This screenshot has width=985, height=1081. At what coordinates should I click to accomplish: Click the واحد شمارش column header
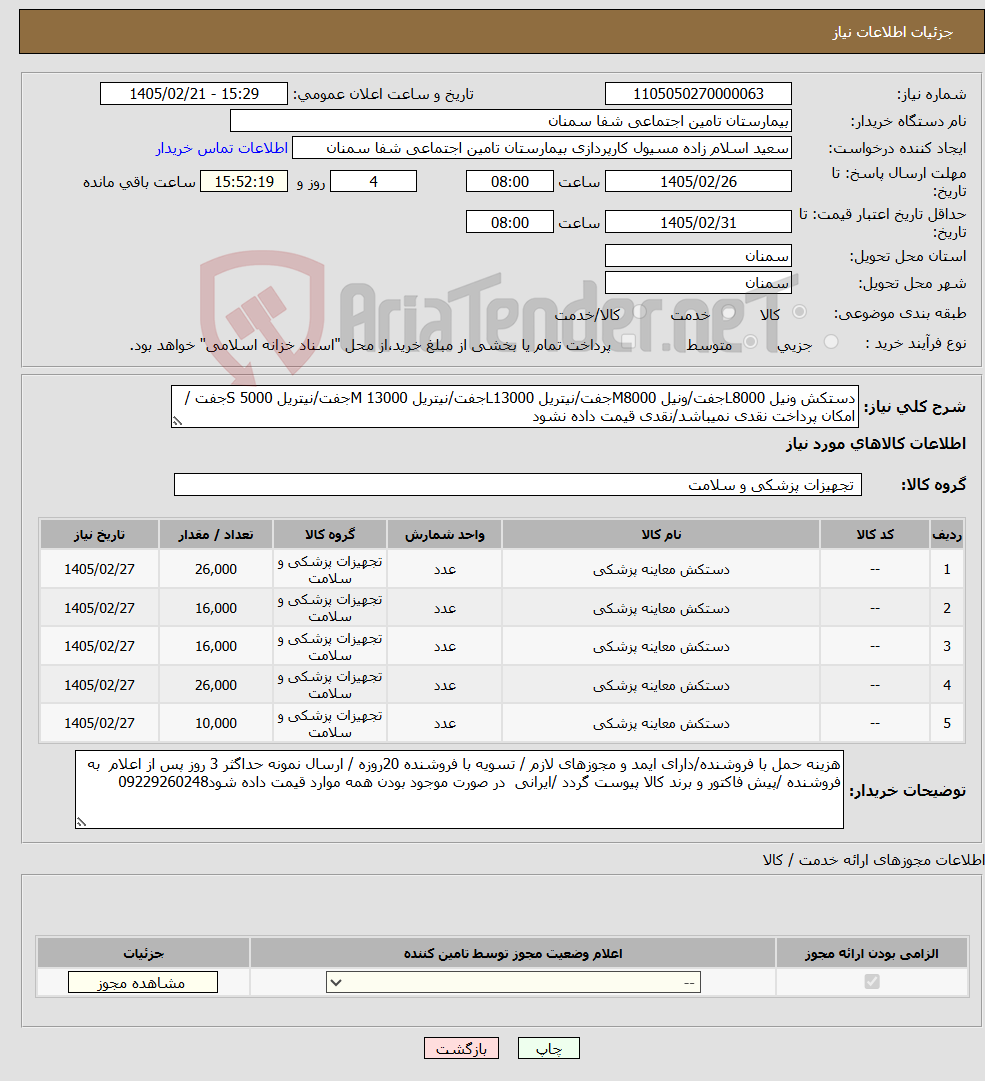point(445,534)
